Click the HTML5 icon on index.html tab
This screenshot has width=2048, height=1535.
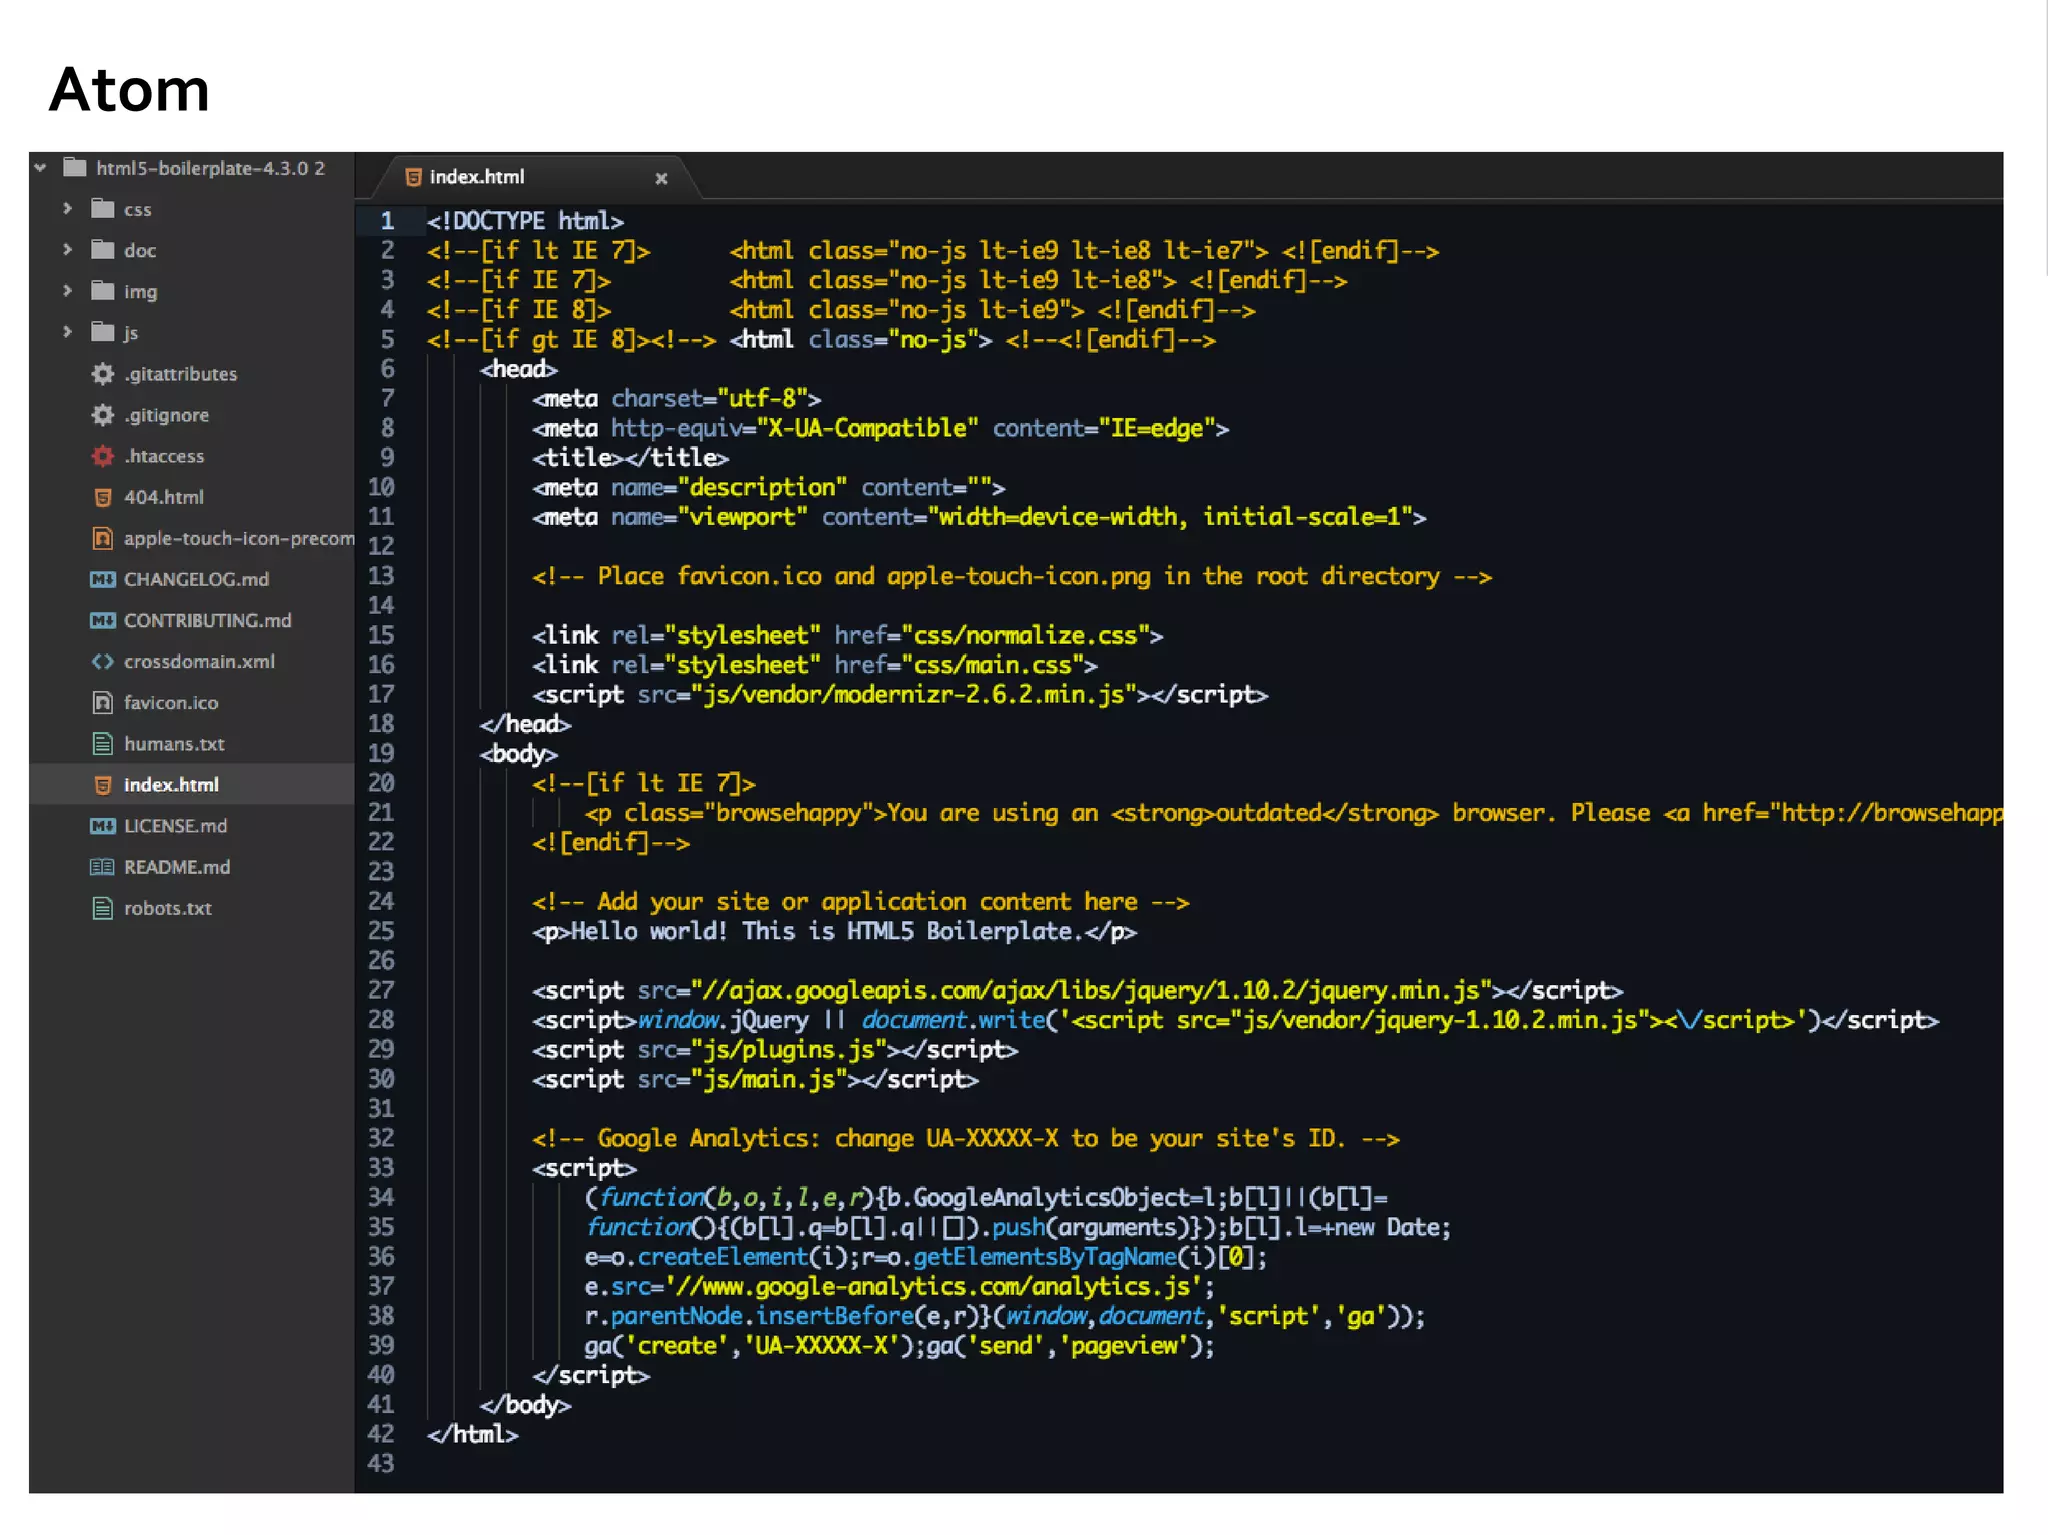click(413, 177)
